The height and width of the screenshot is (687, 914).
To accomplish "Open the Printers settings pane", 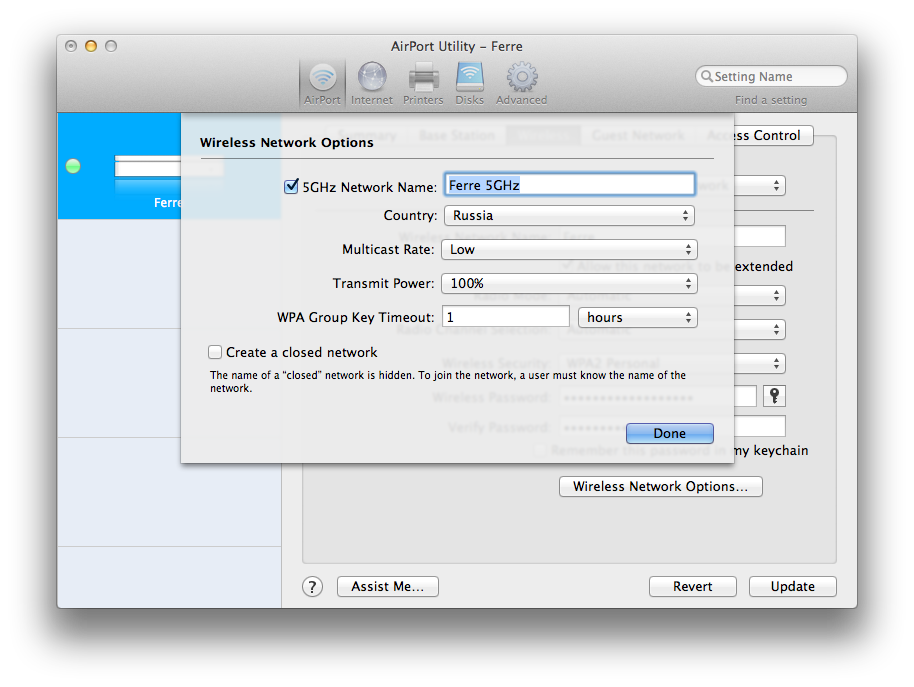I will coord(423,84).
